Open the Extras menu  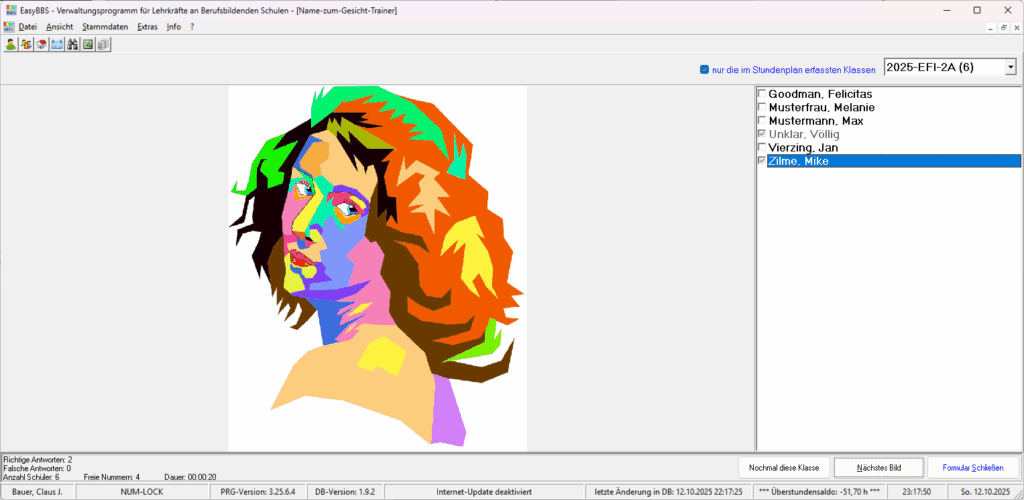(x=147, y=27)
